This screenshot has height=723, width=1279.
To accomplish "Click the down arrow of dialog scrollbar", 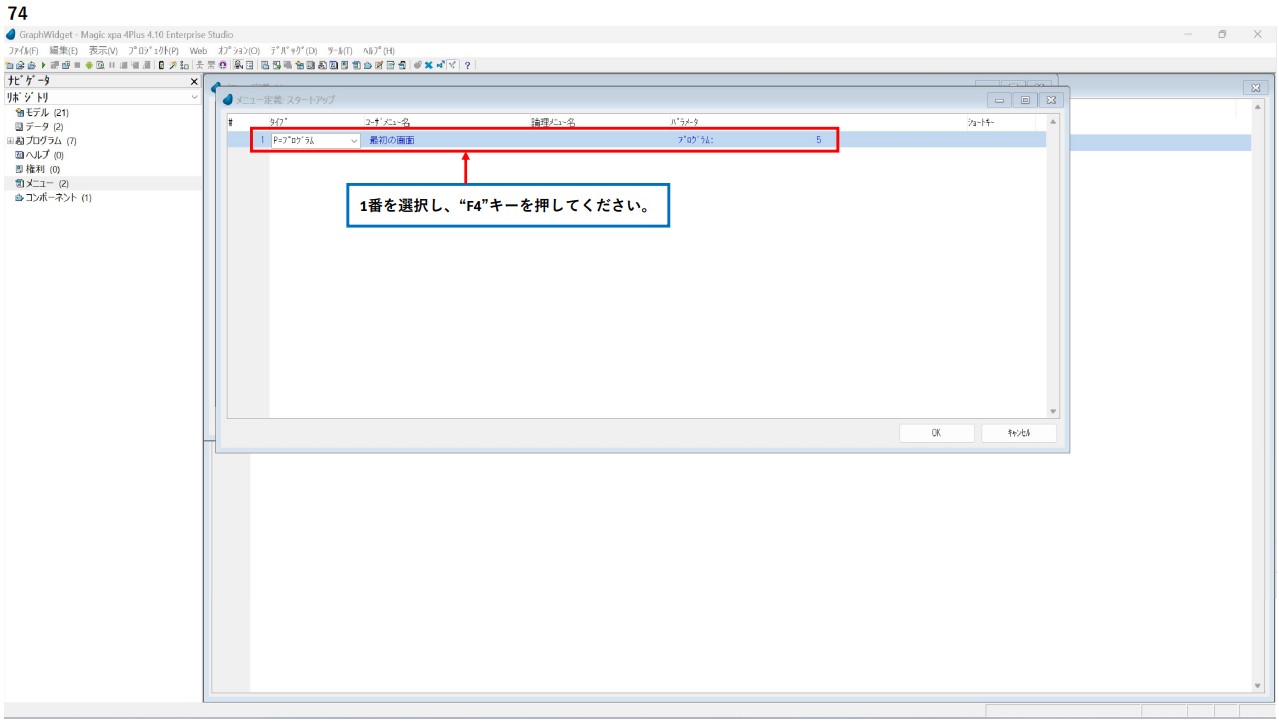I will 1052,411.
